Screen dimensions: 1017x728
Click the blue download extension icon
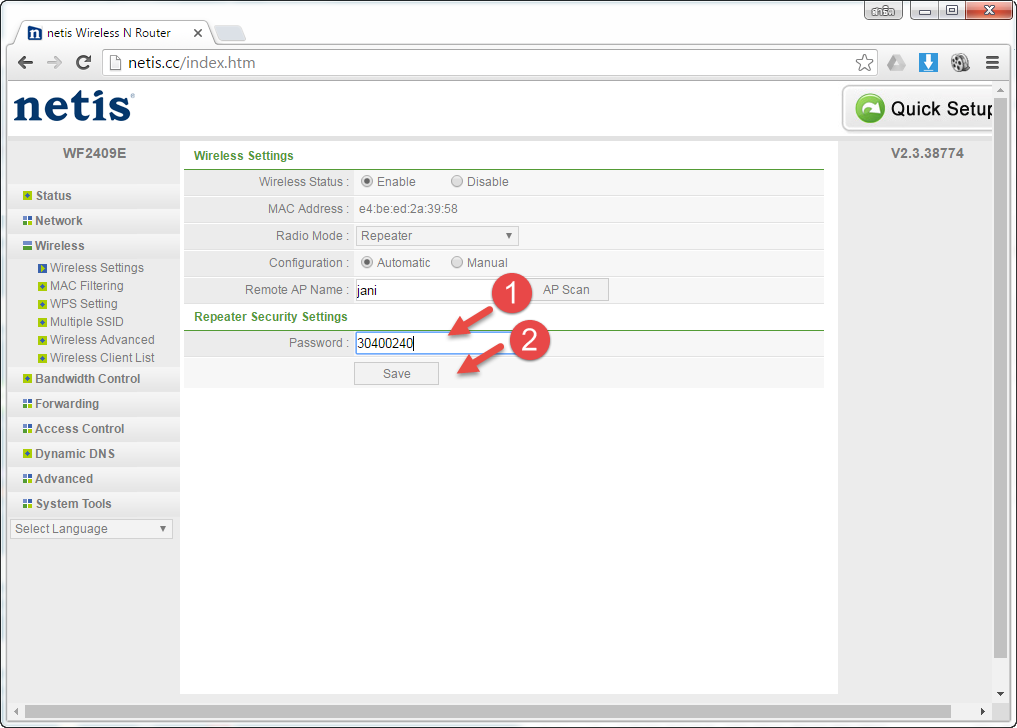click(928, 62)
